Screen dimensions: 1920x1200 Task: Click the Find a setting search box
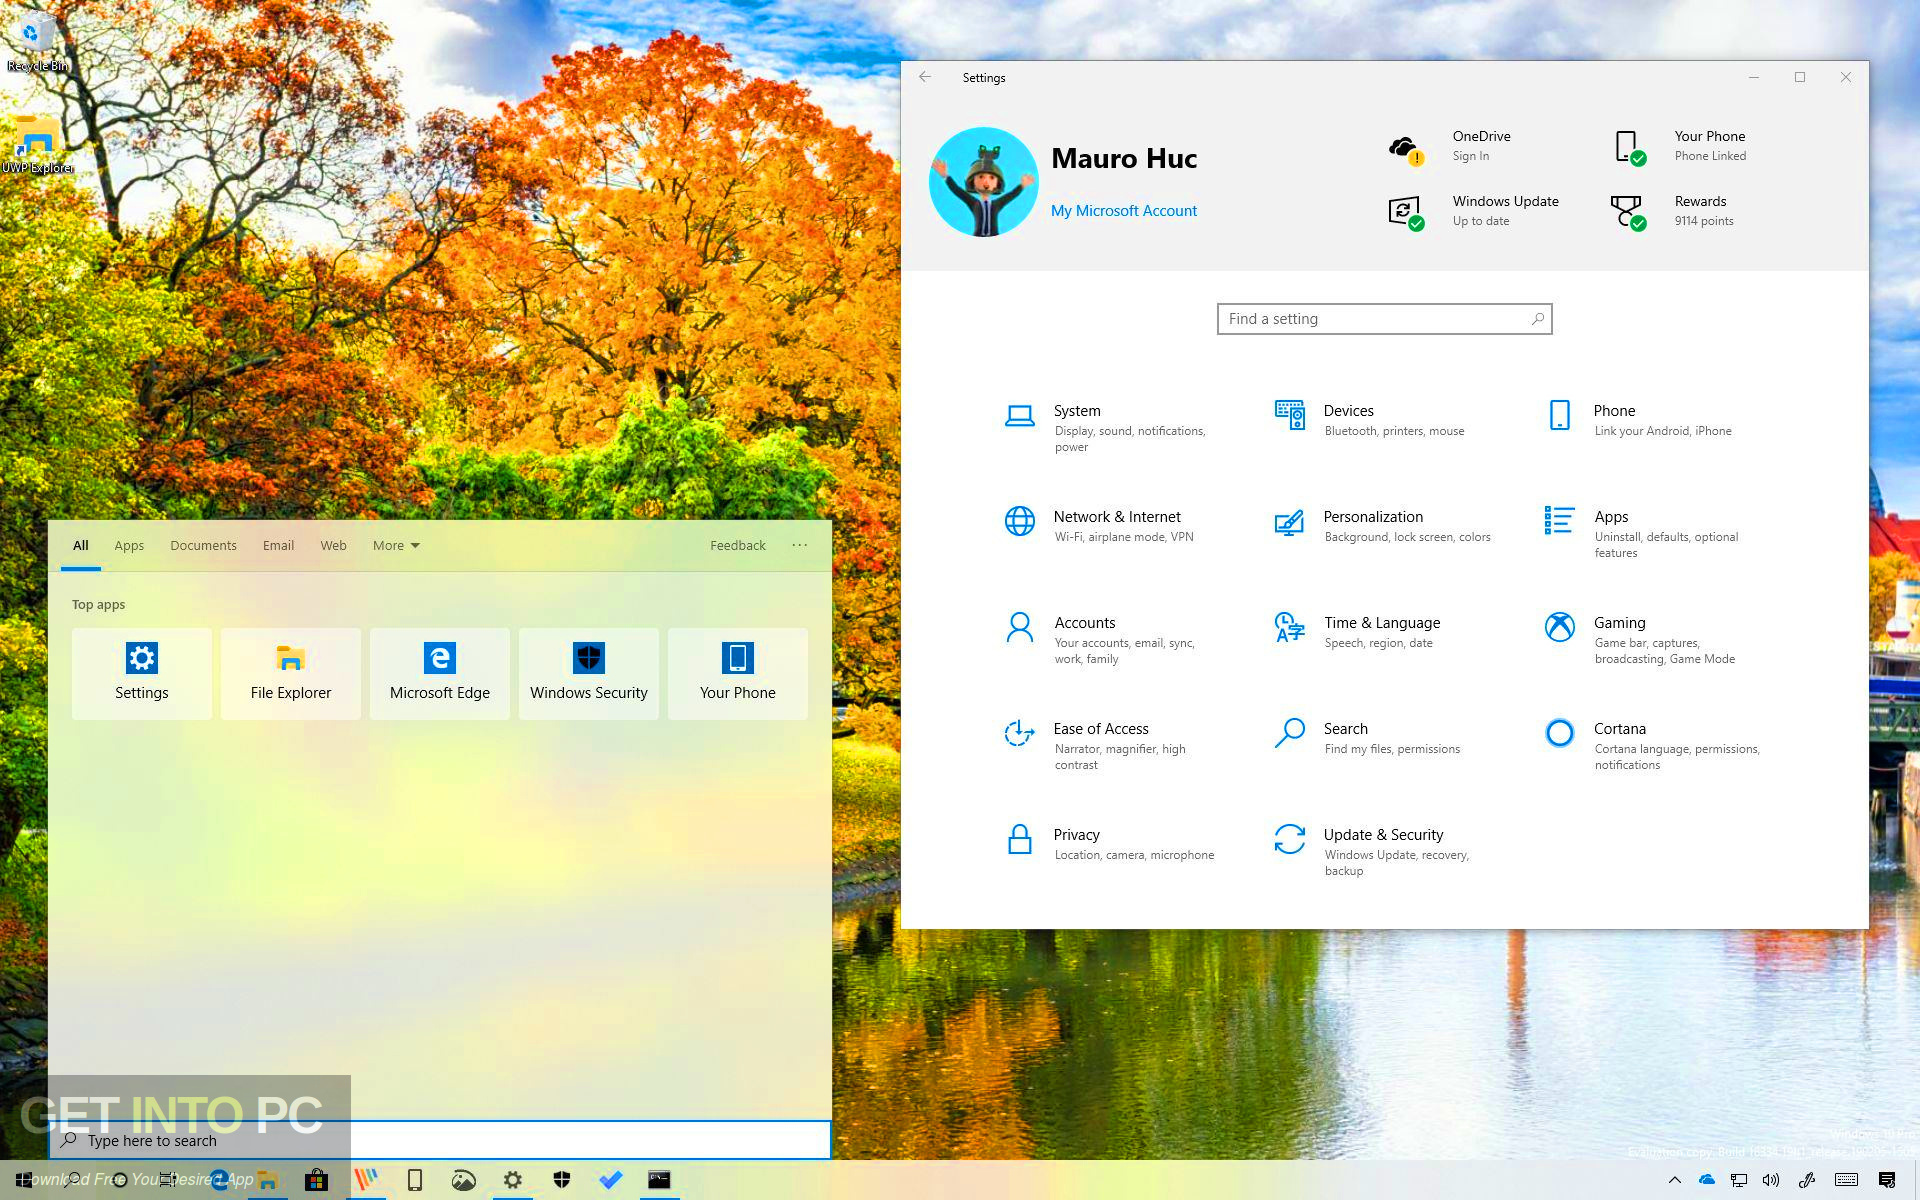tap(1384, 319)
